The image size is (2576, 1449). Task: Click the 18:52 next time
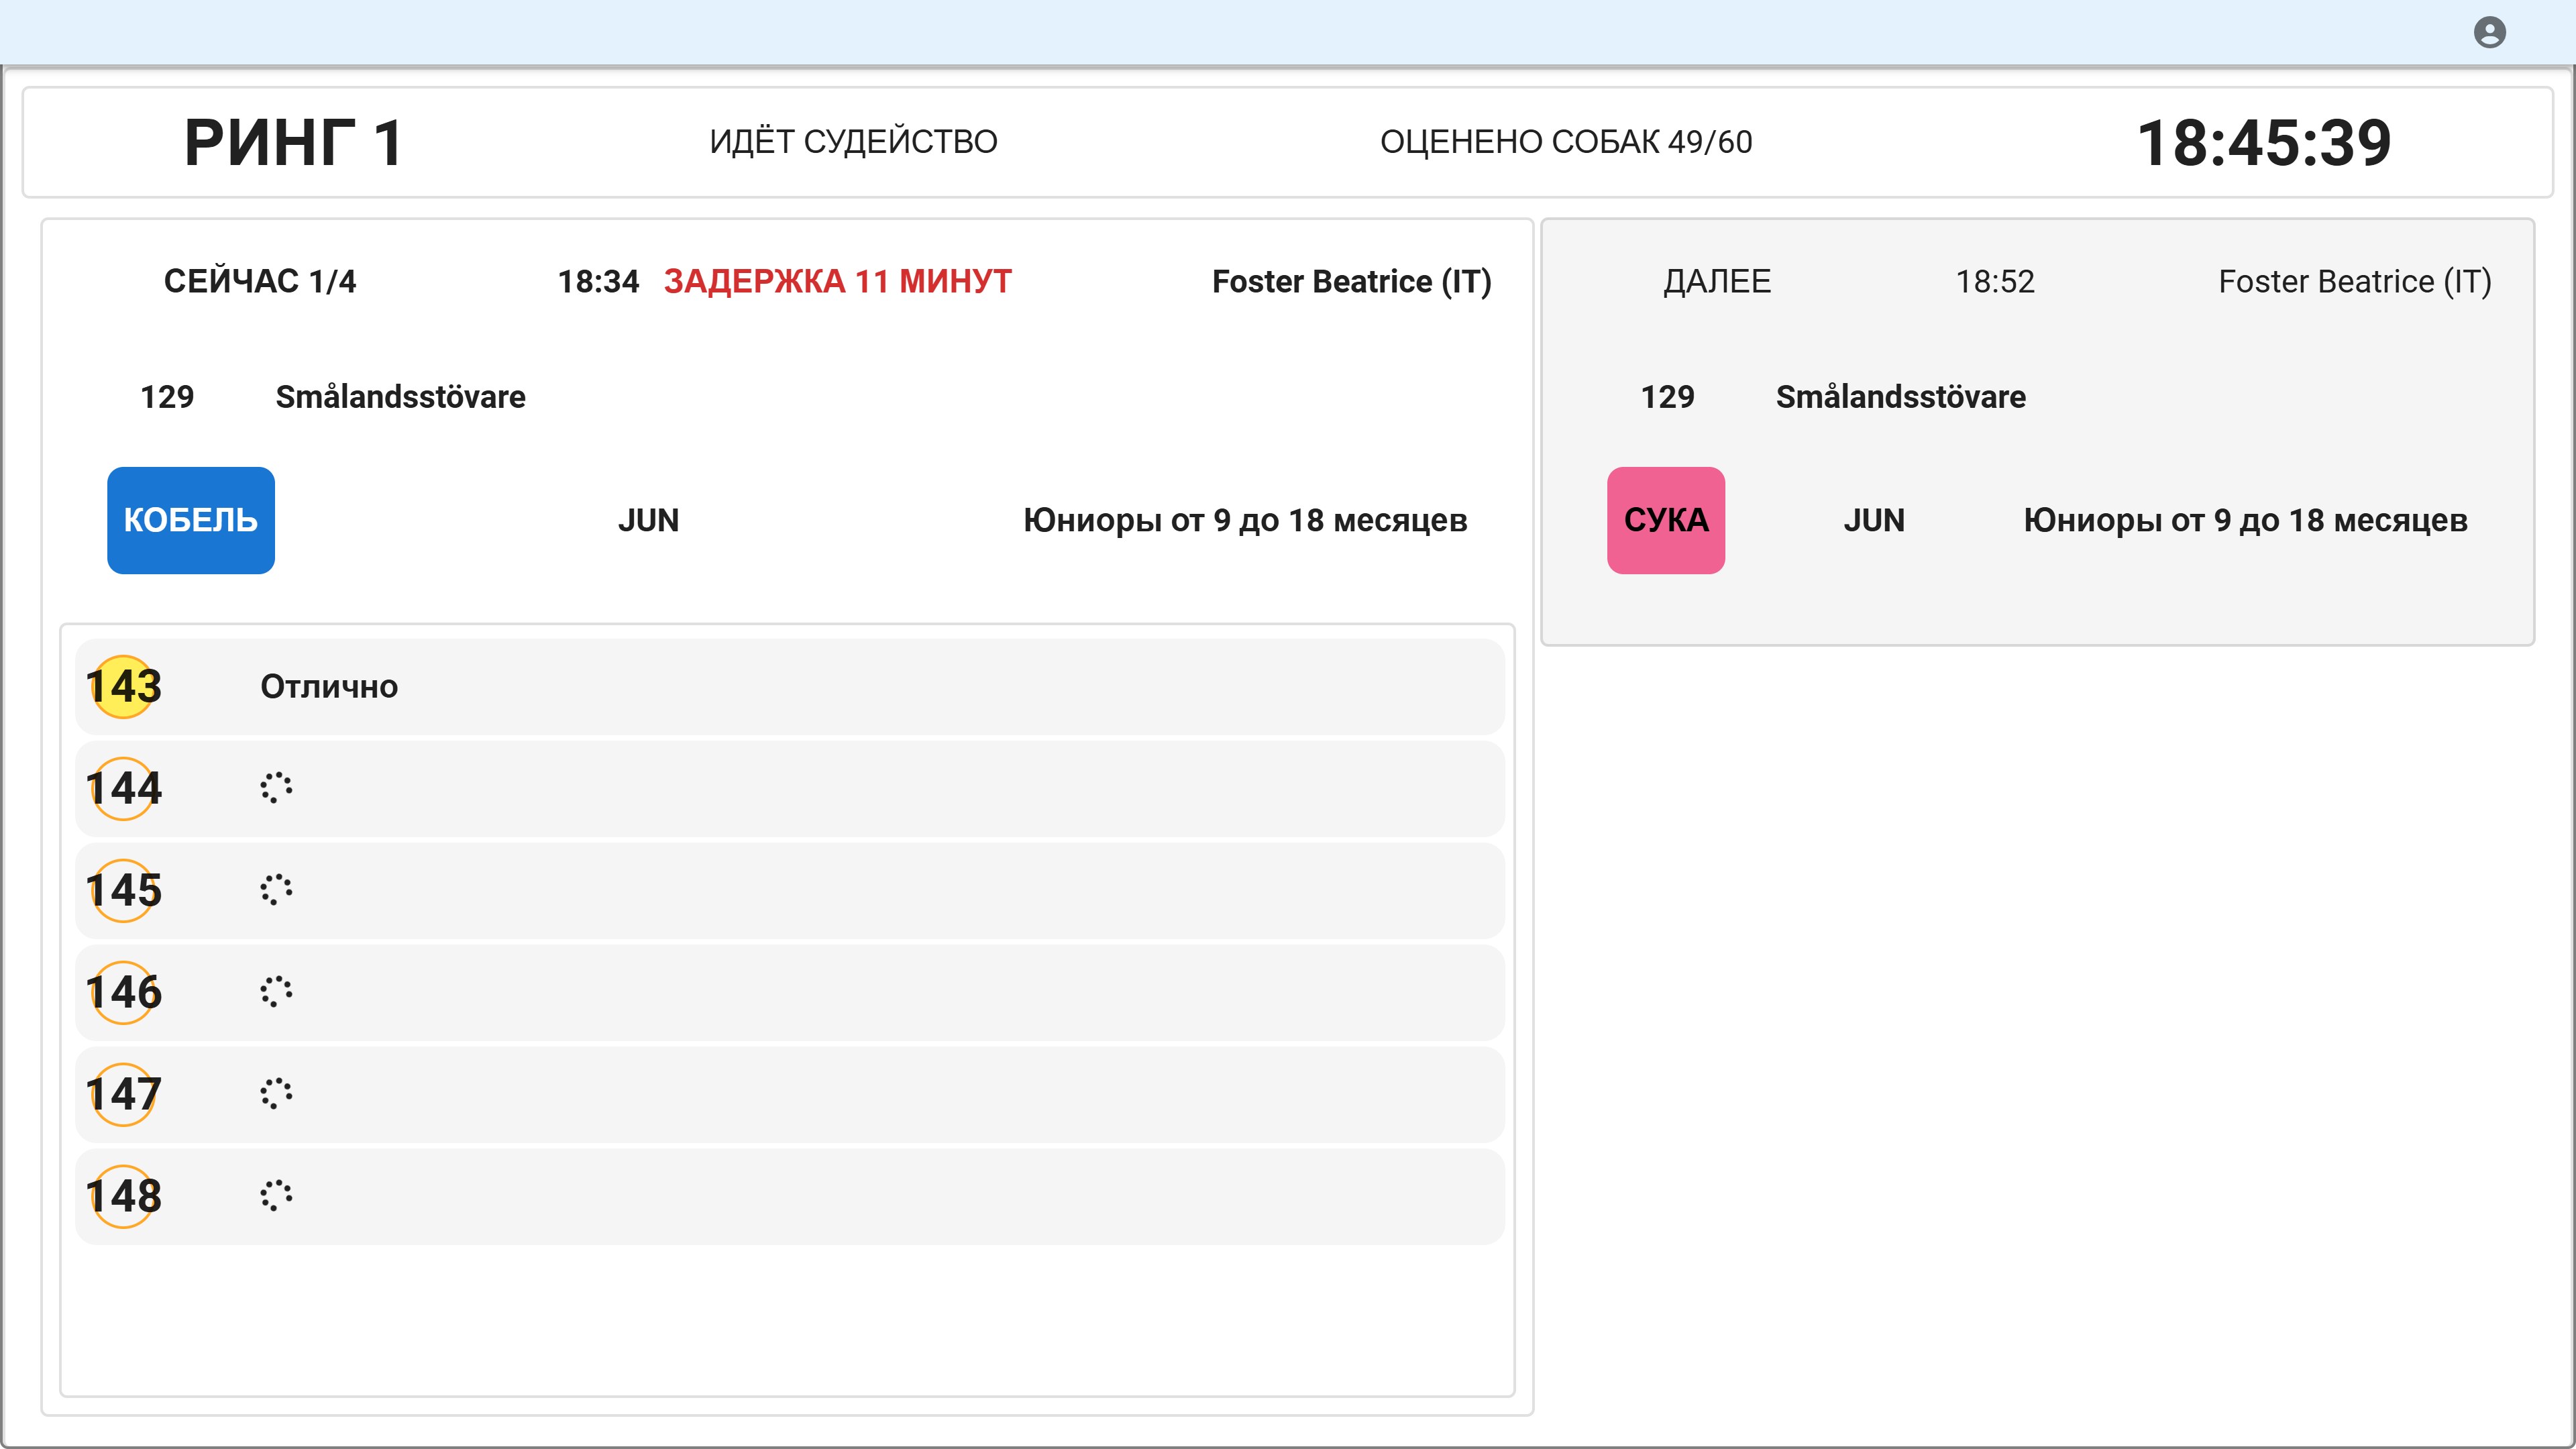click(1995, 282)
